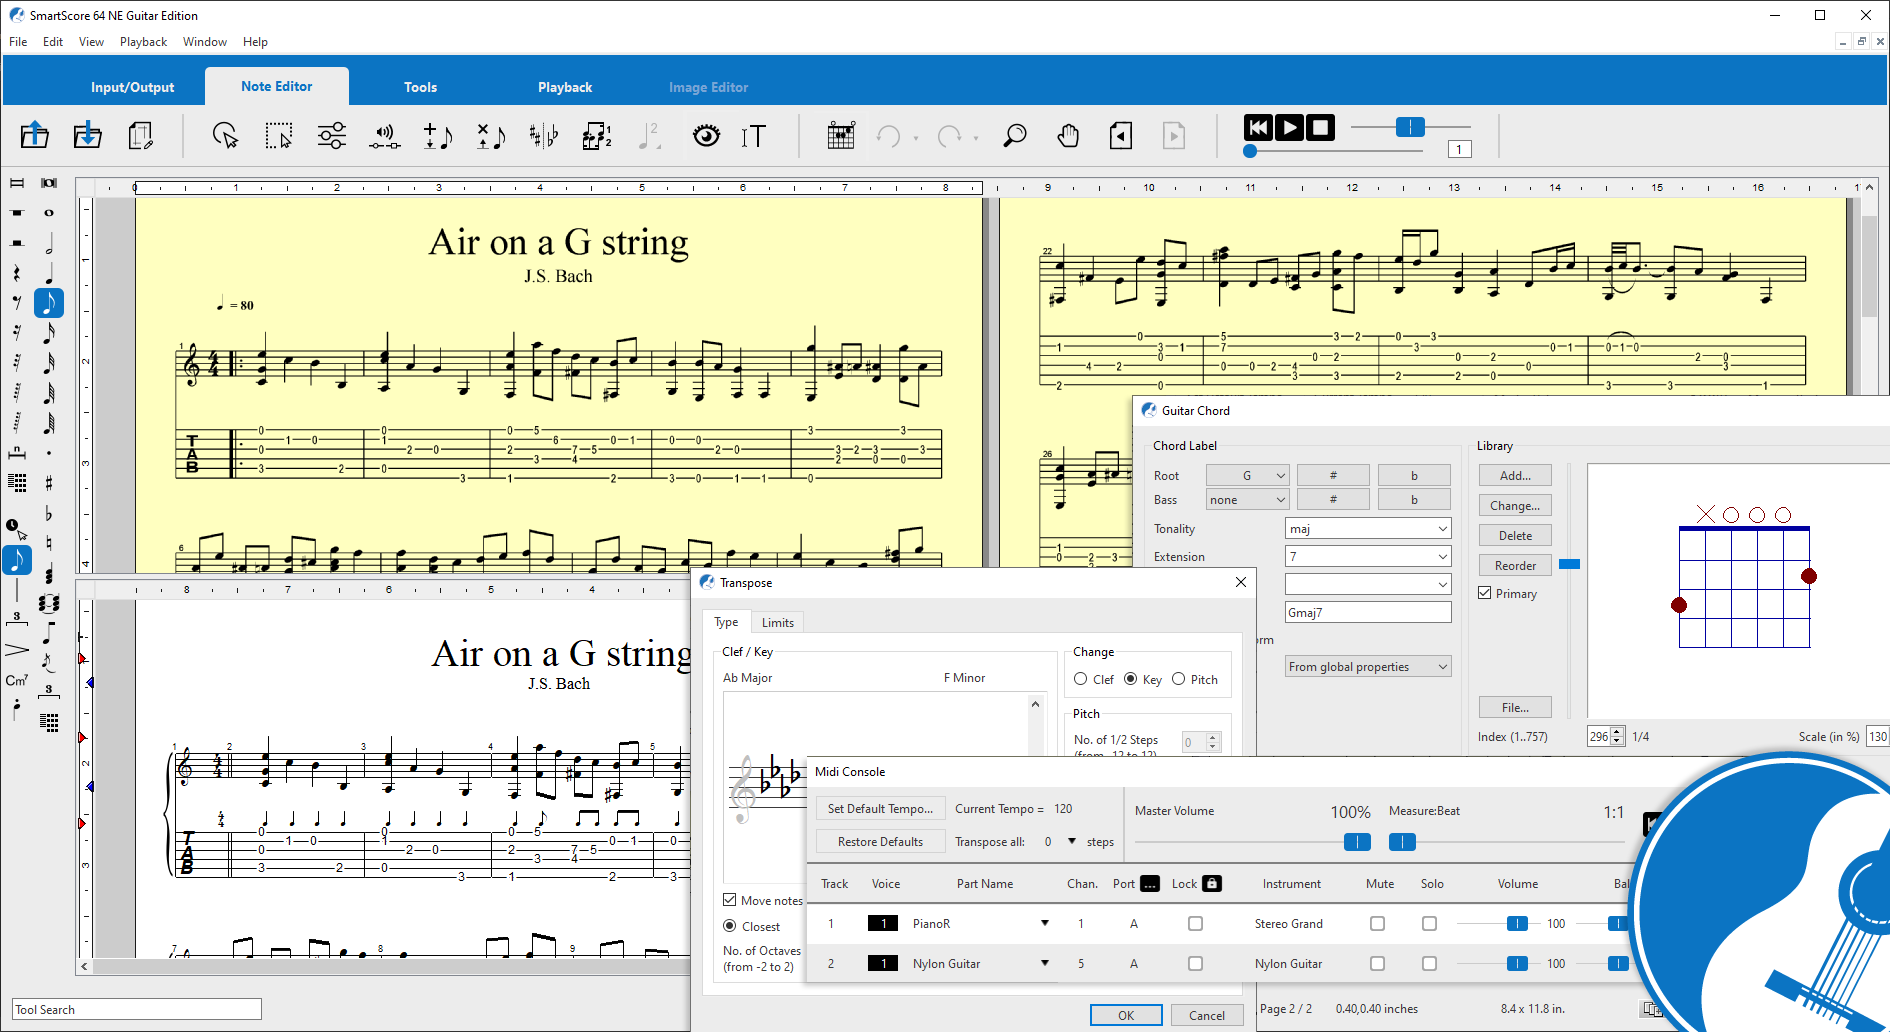The width and height of the screenshot is (1890, 1032).
Task: Select whole note in the palette
Action: point(48,213)
